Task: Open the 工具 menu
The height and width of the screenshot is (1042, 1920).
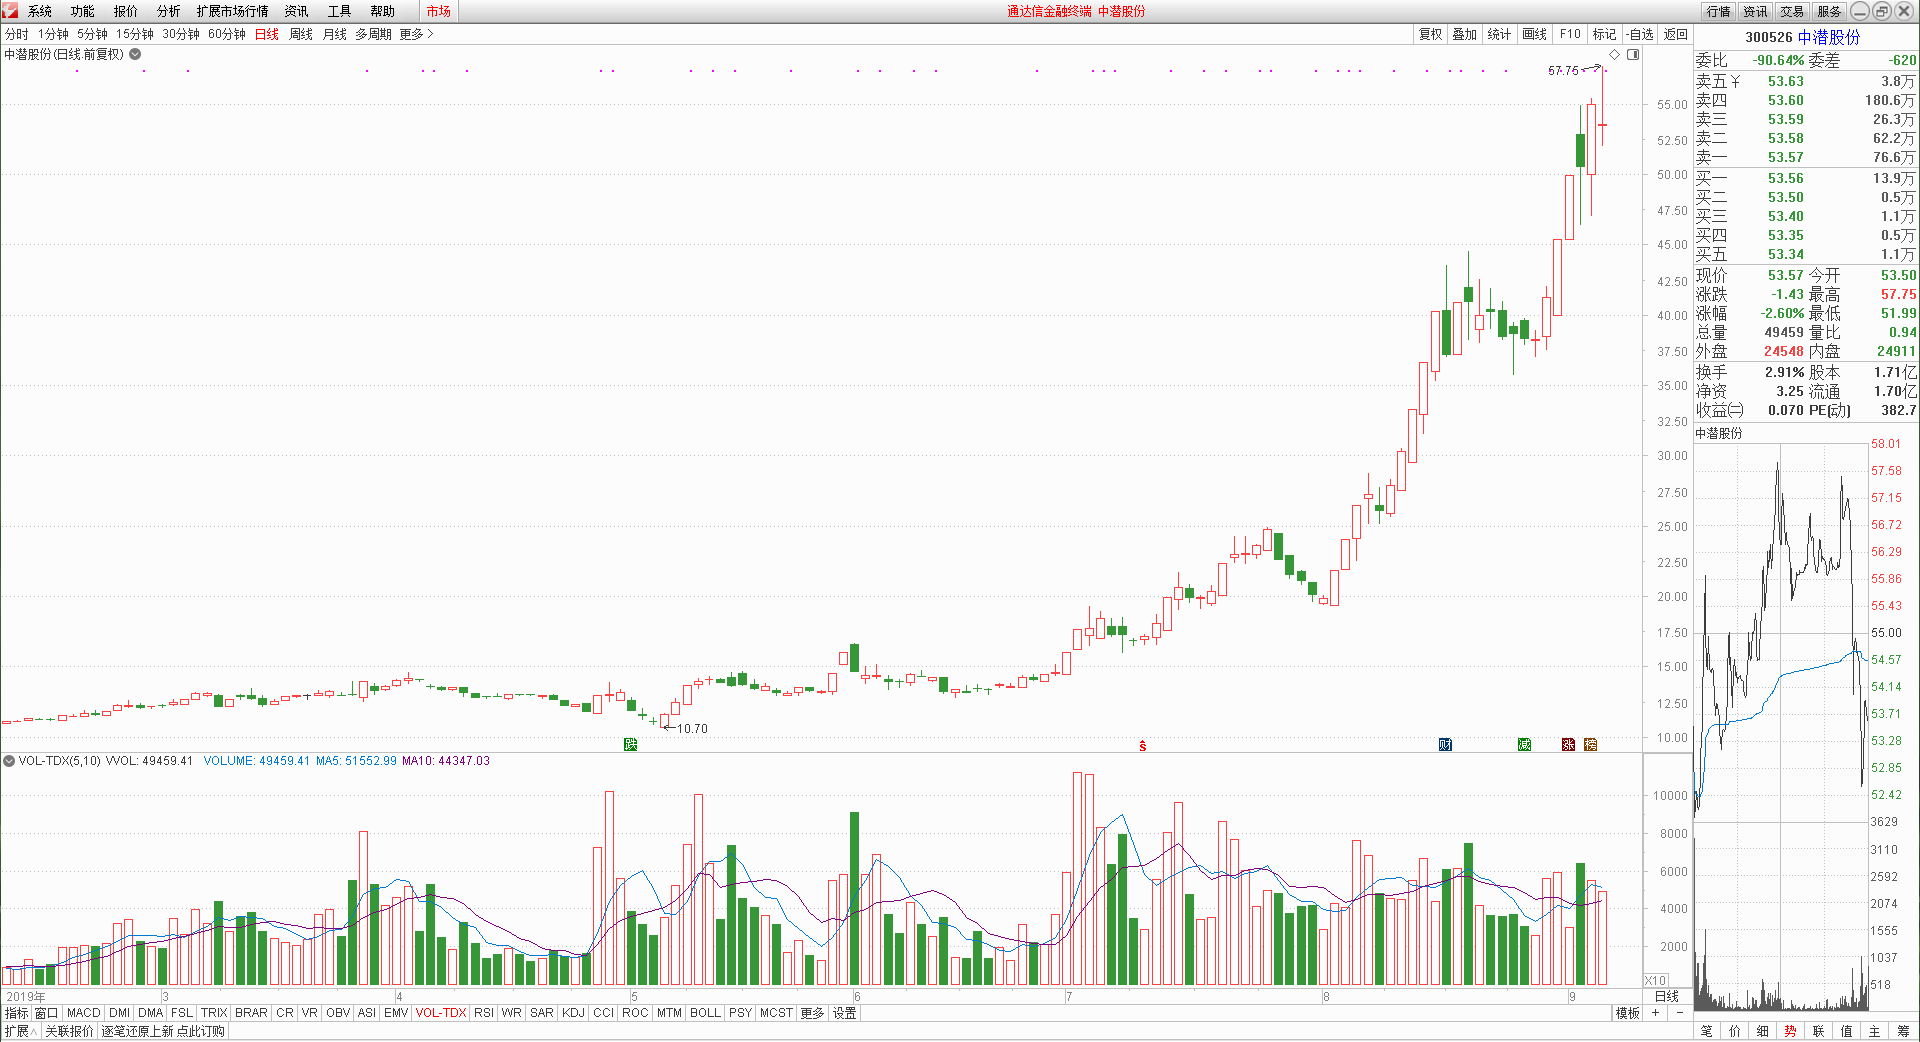Action: [x=340, y=11]
